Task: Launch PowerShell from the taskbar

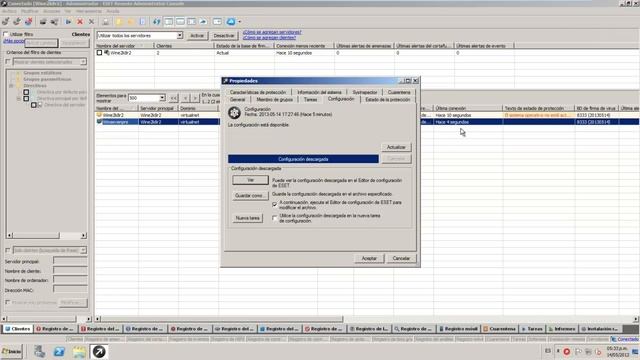Action: click(x=59, y=351)
